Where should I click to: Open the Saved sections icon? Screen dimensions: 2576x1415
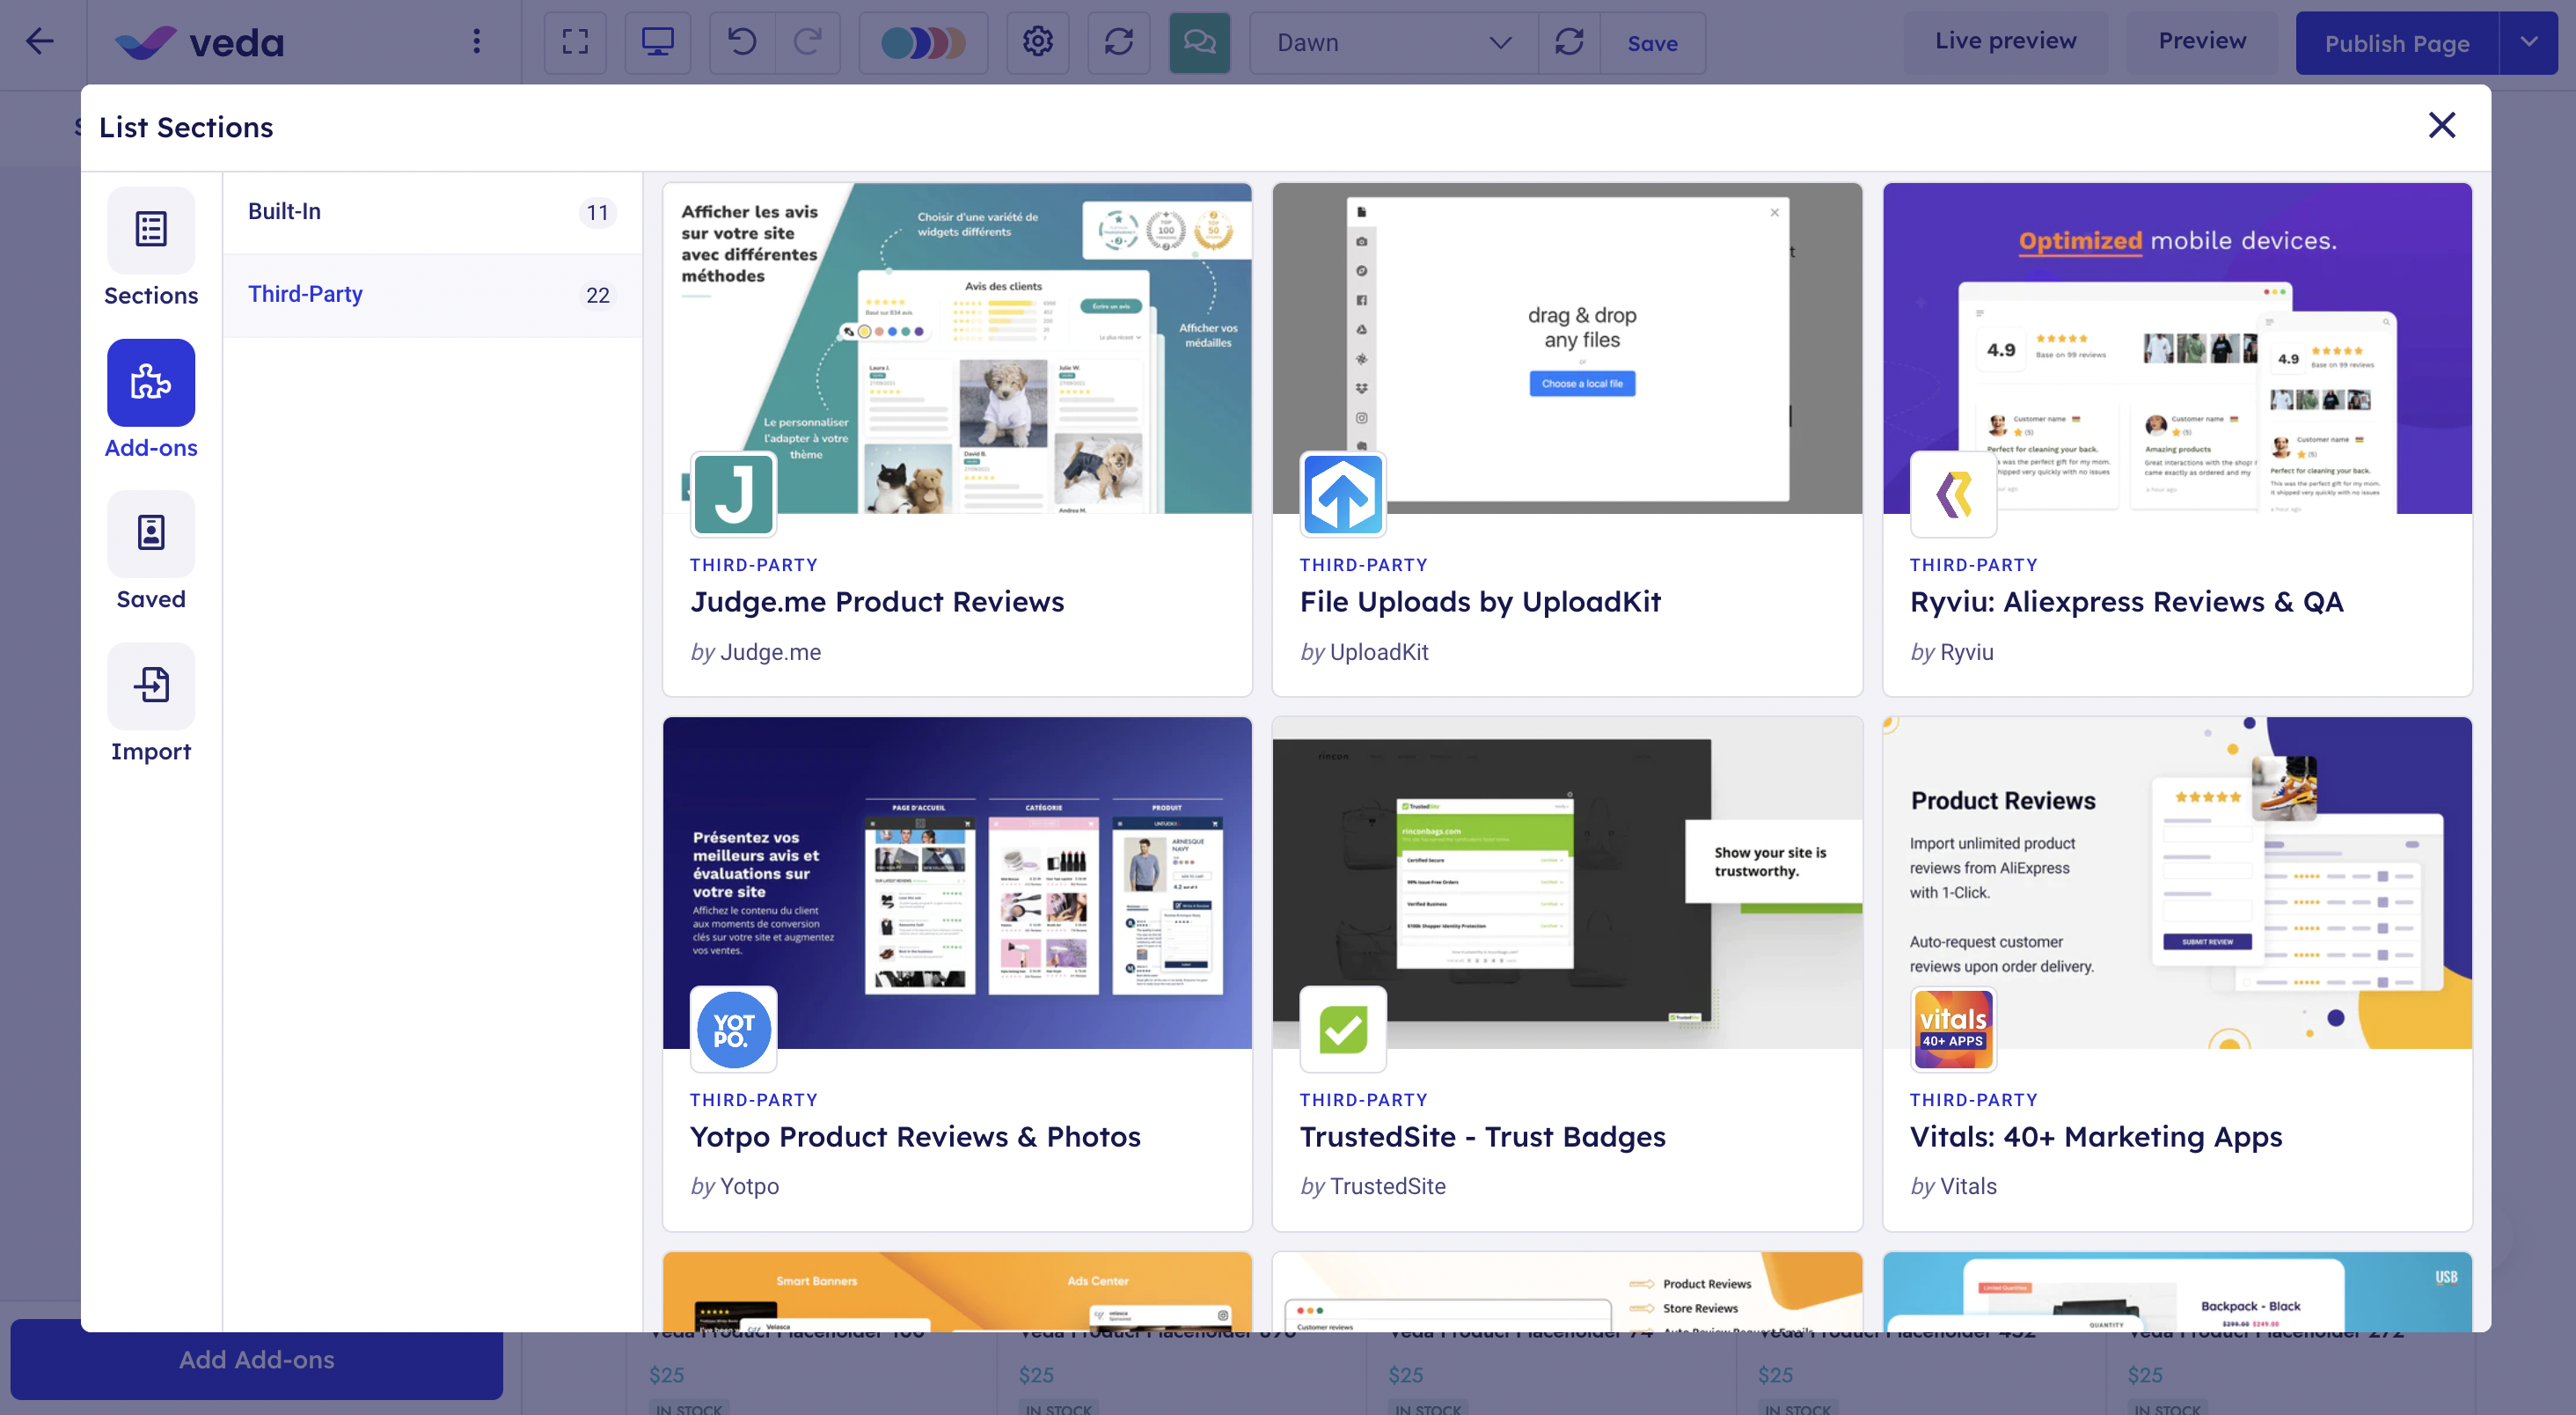point(151,534)
